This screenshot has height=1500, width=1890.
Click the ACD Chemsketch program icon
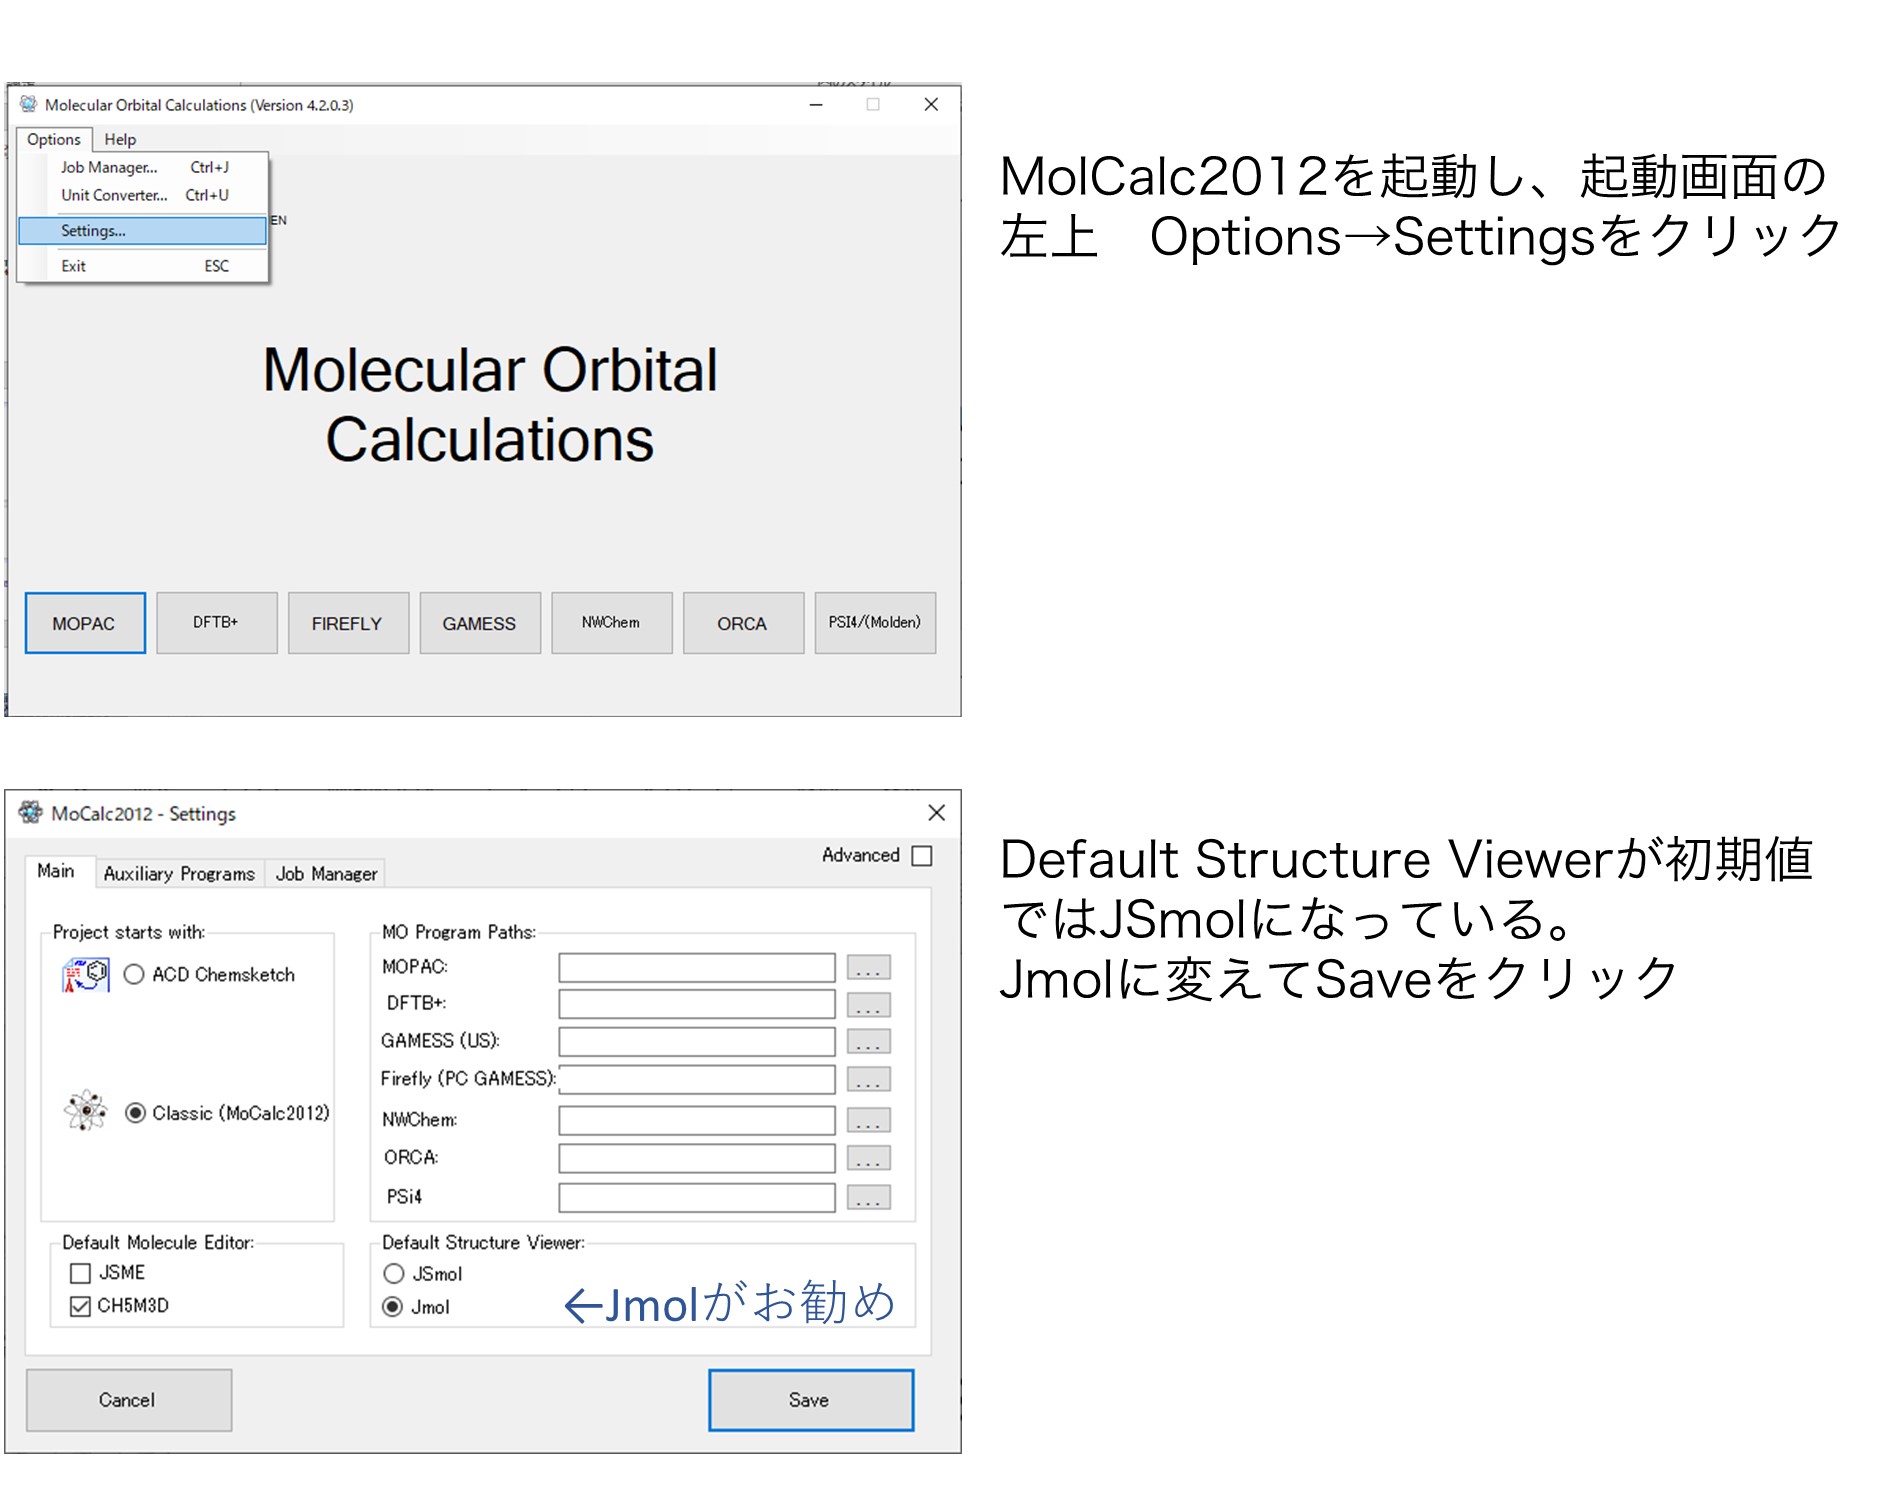[x=85, y=974]
